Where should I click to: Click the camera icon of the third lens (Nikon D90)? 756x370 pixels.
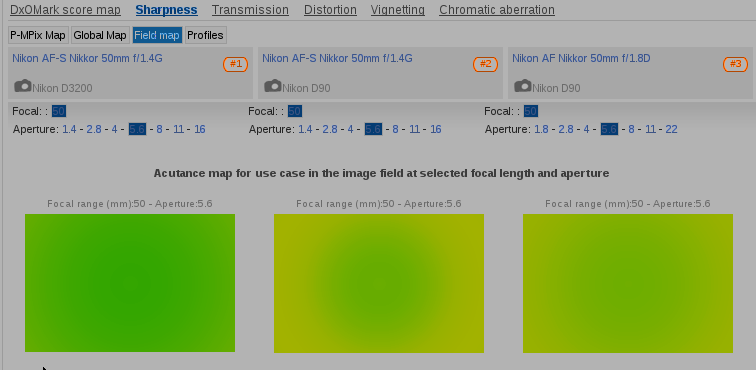523,86
